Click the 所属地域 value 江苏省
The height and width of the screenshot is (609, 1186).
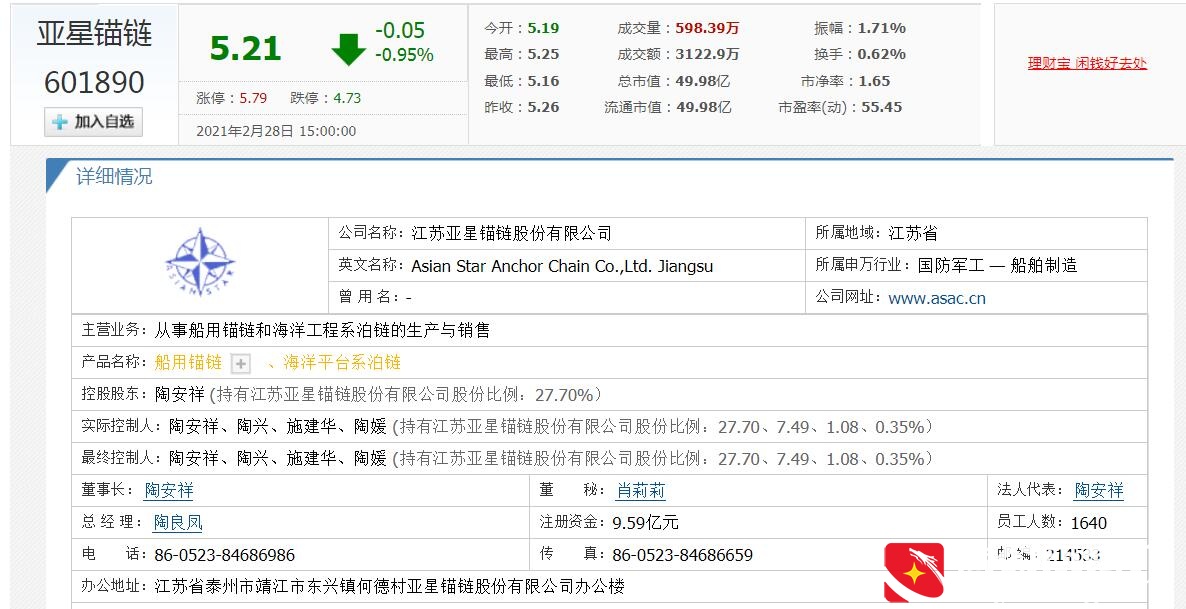coord(913,234)
